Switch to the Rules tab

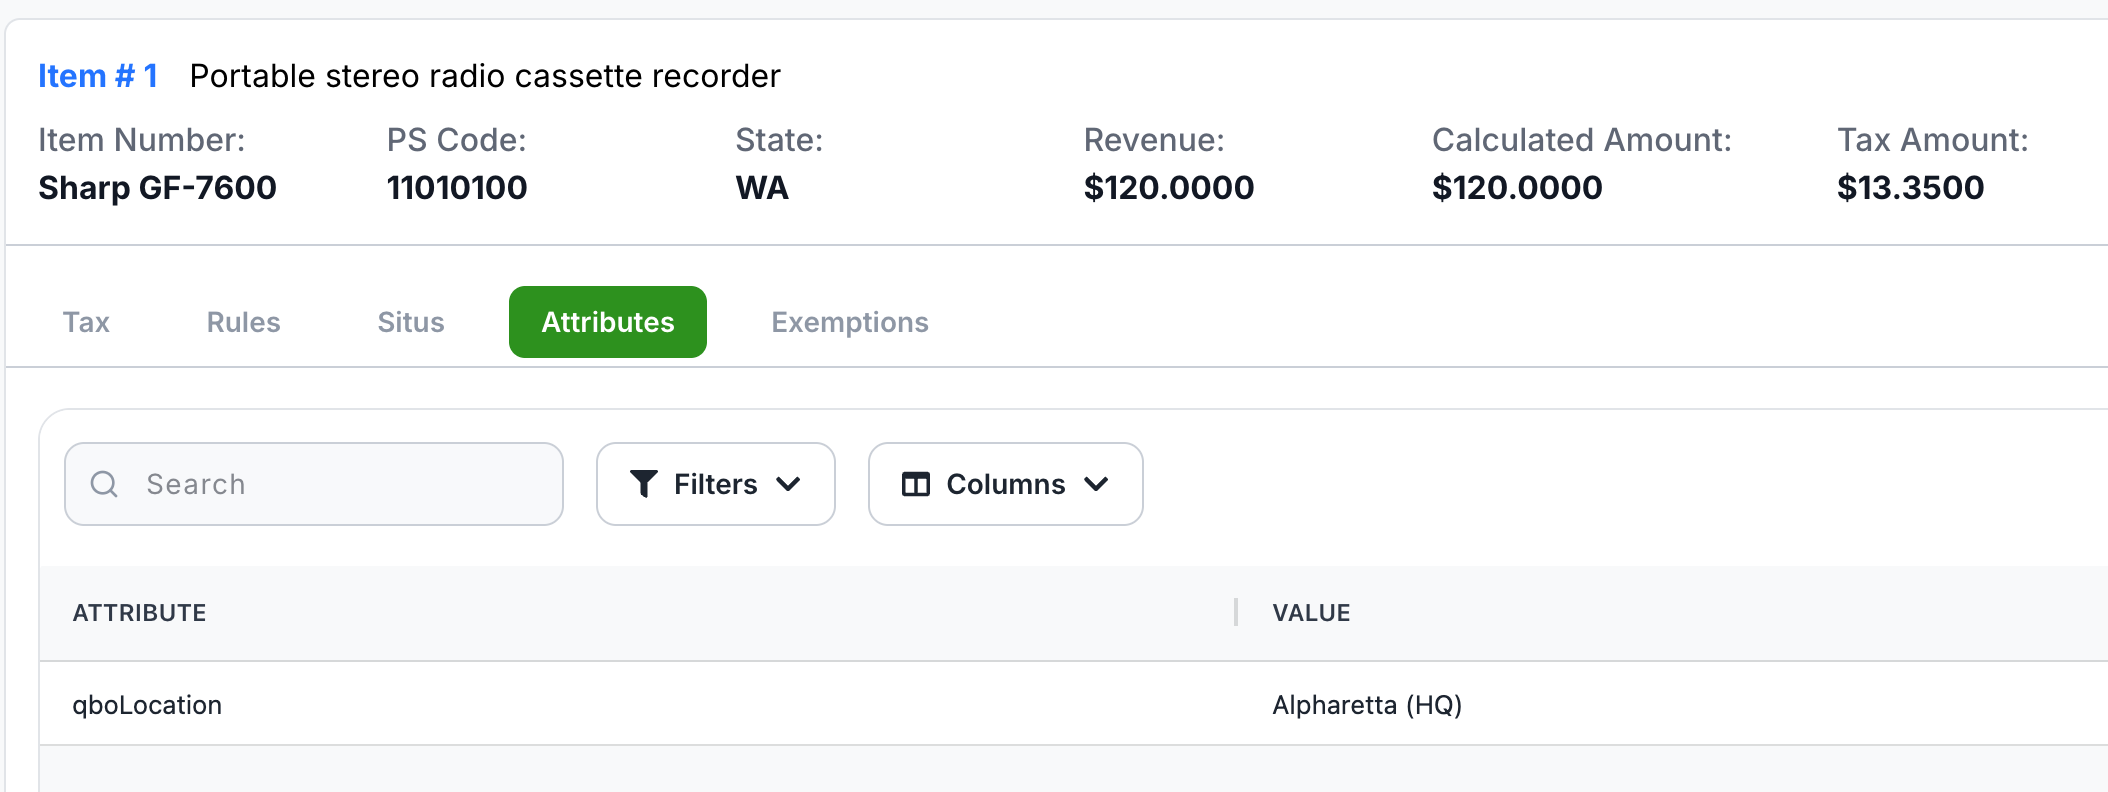(x=243, y=322)
